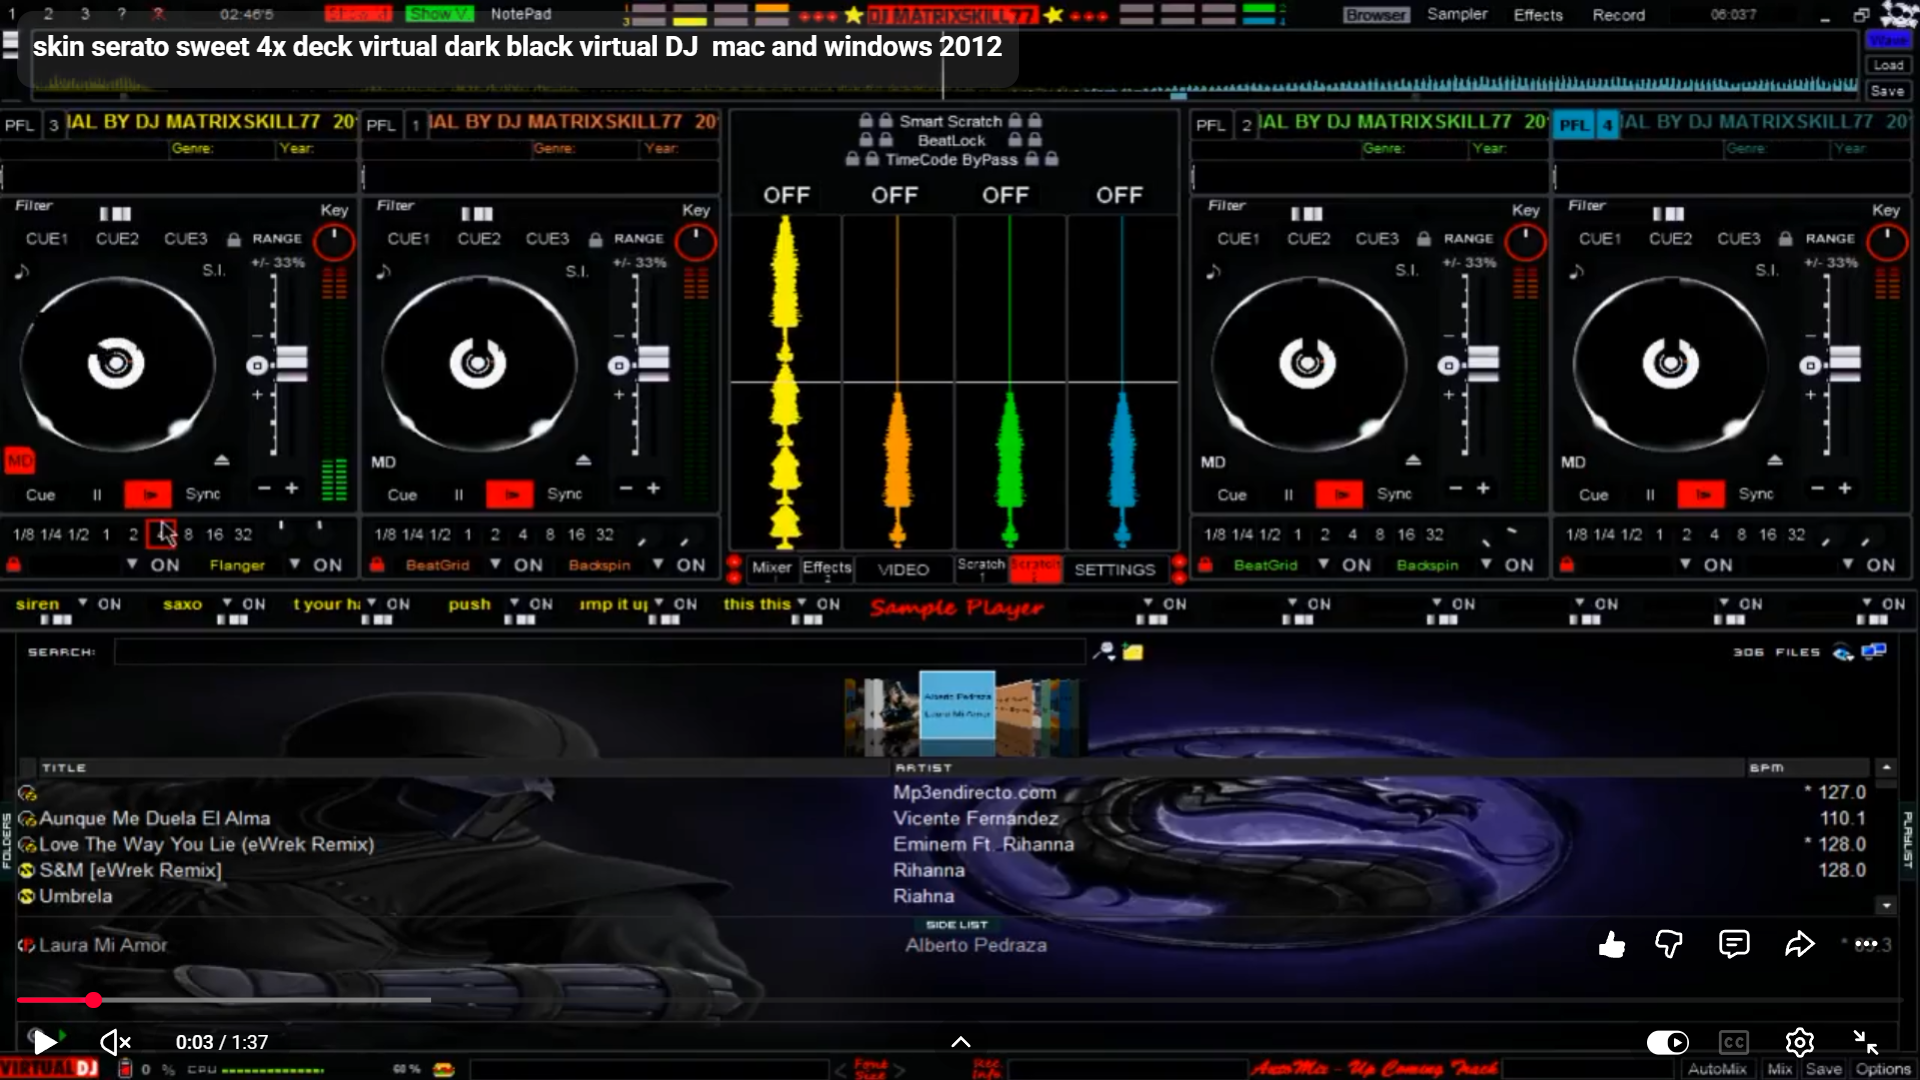This screenshot has height=1080, width=1920.
Task: Eject the track from deck 2
Action: 1413,460
